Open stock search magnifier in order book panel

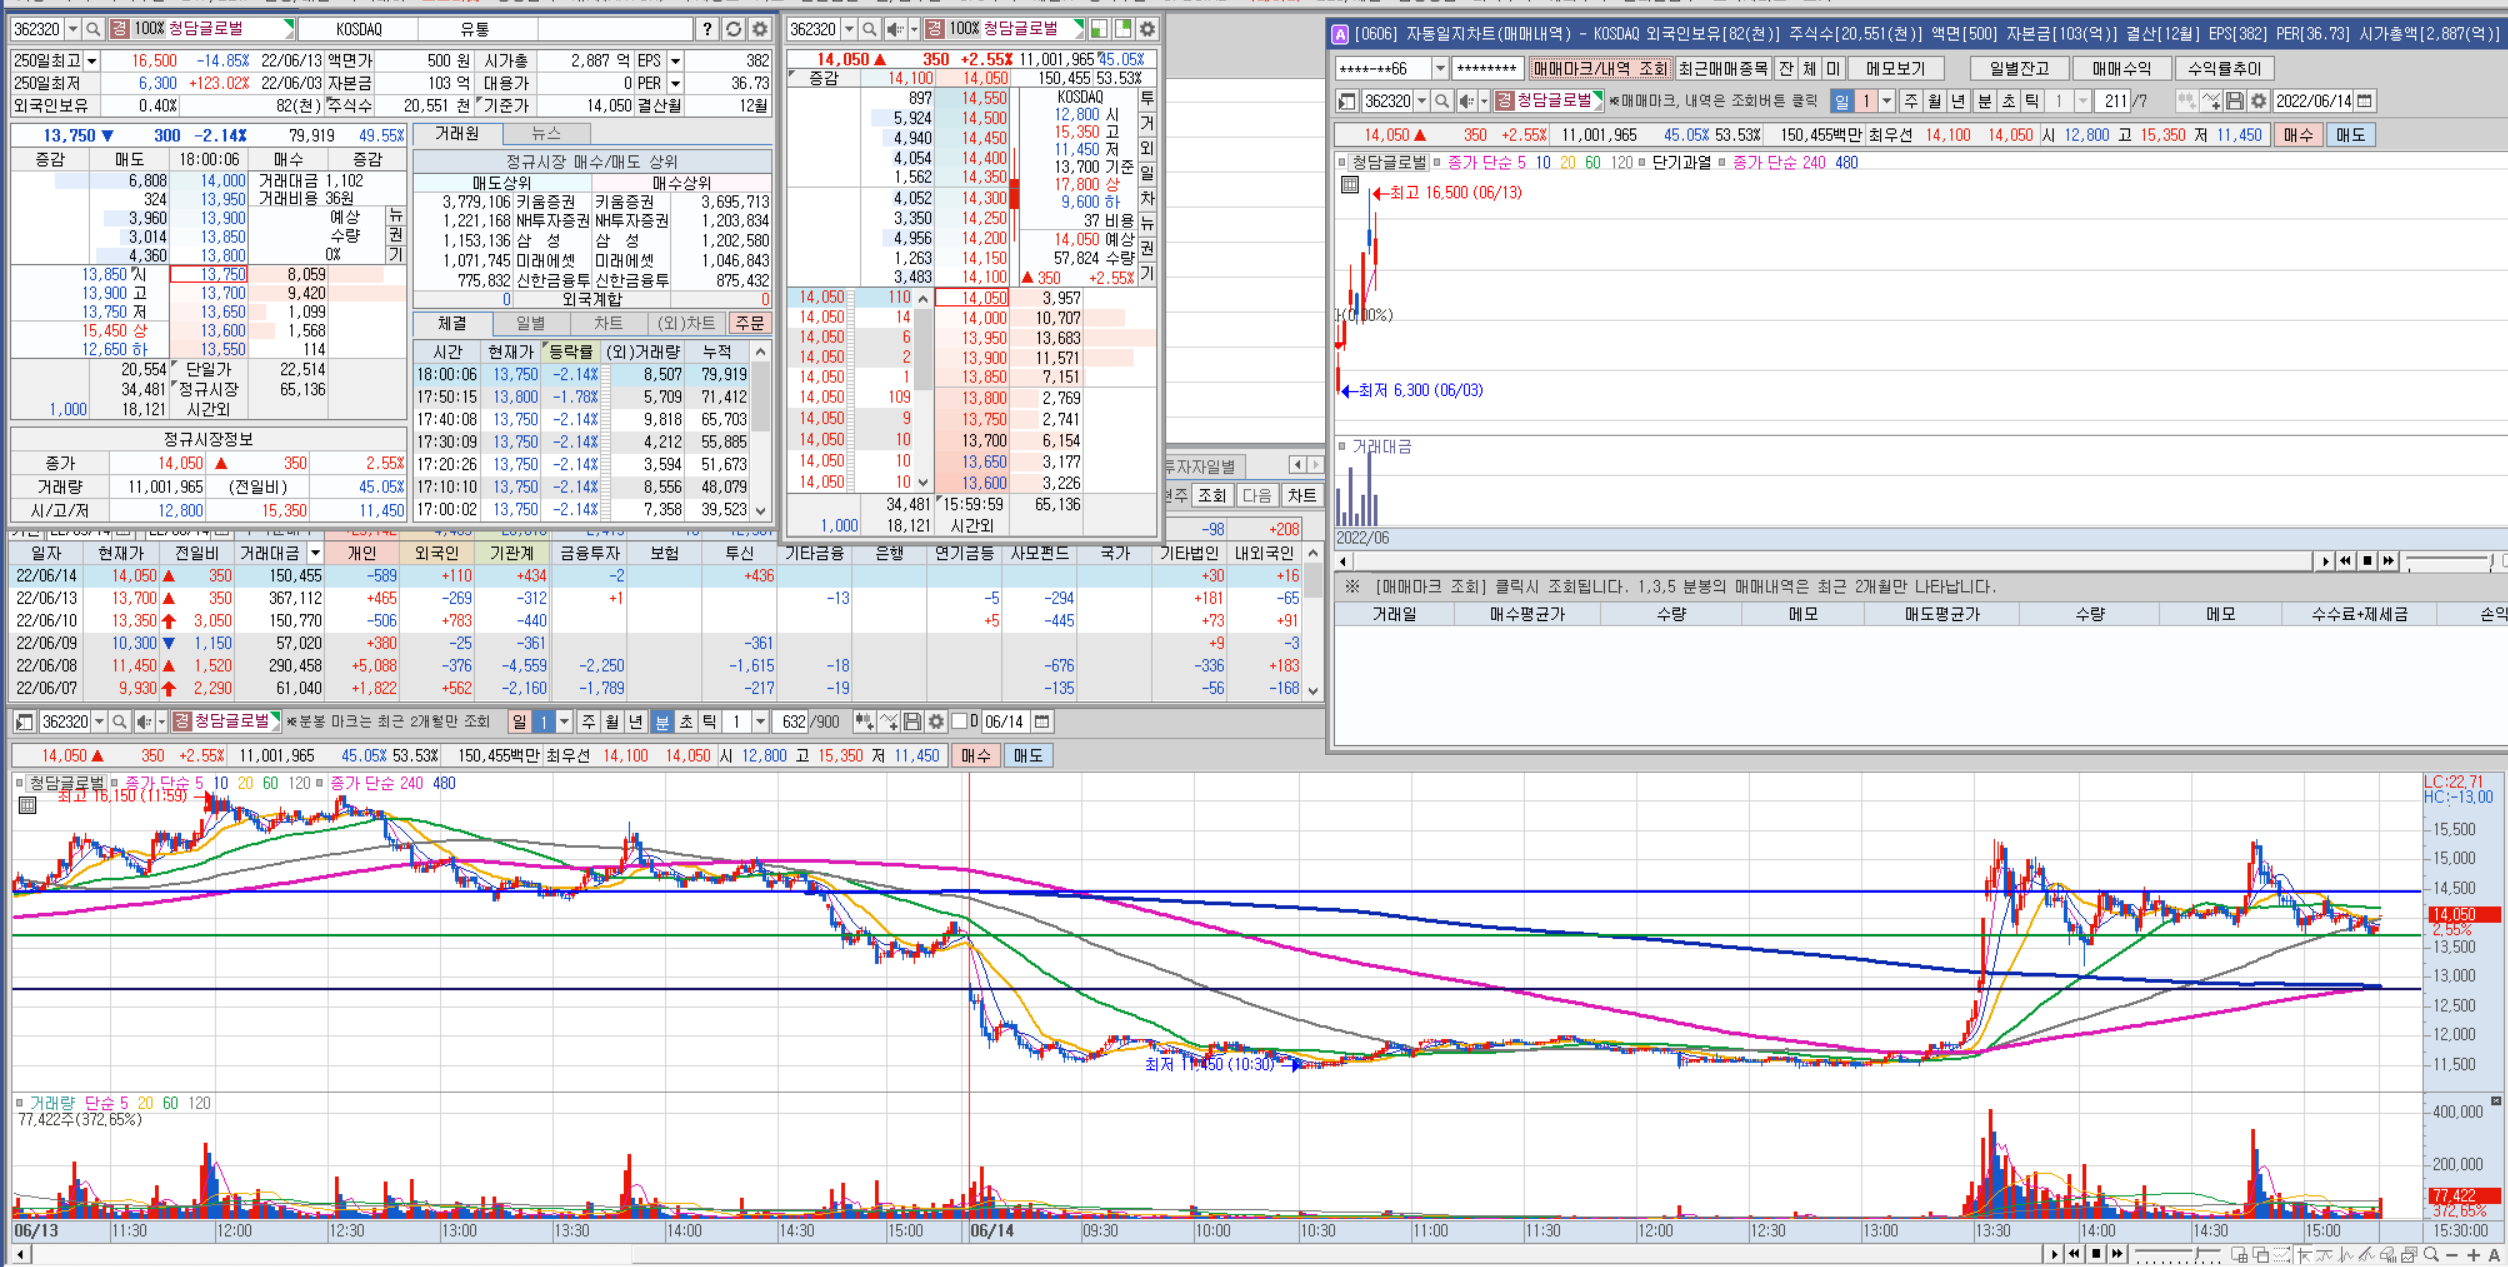tap(870, 29)
